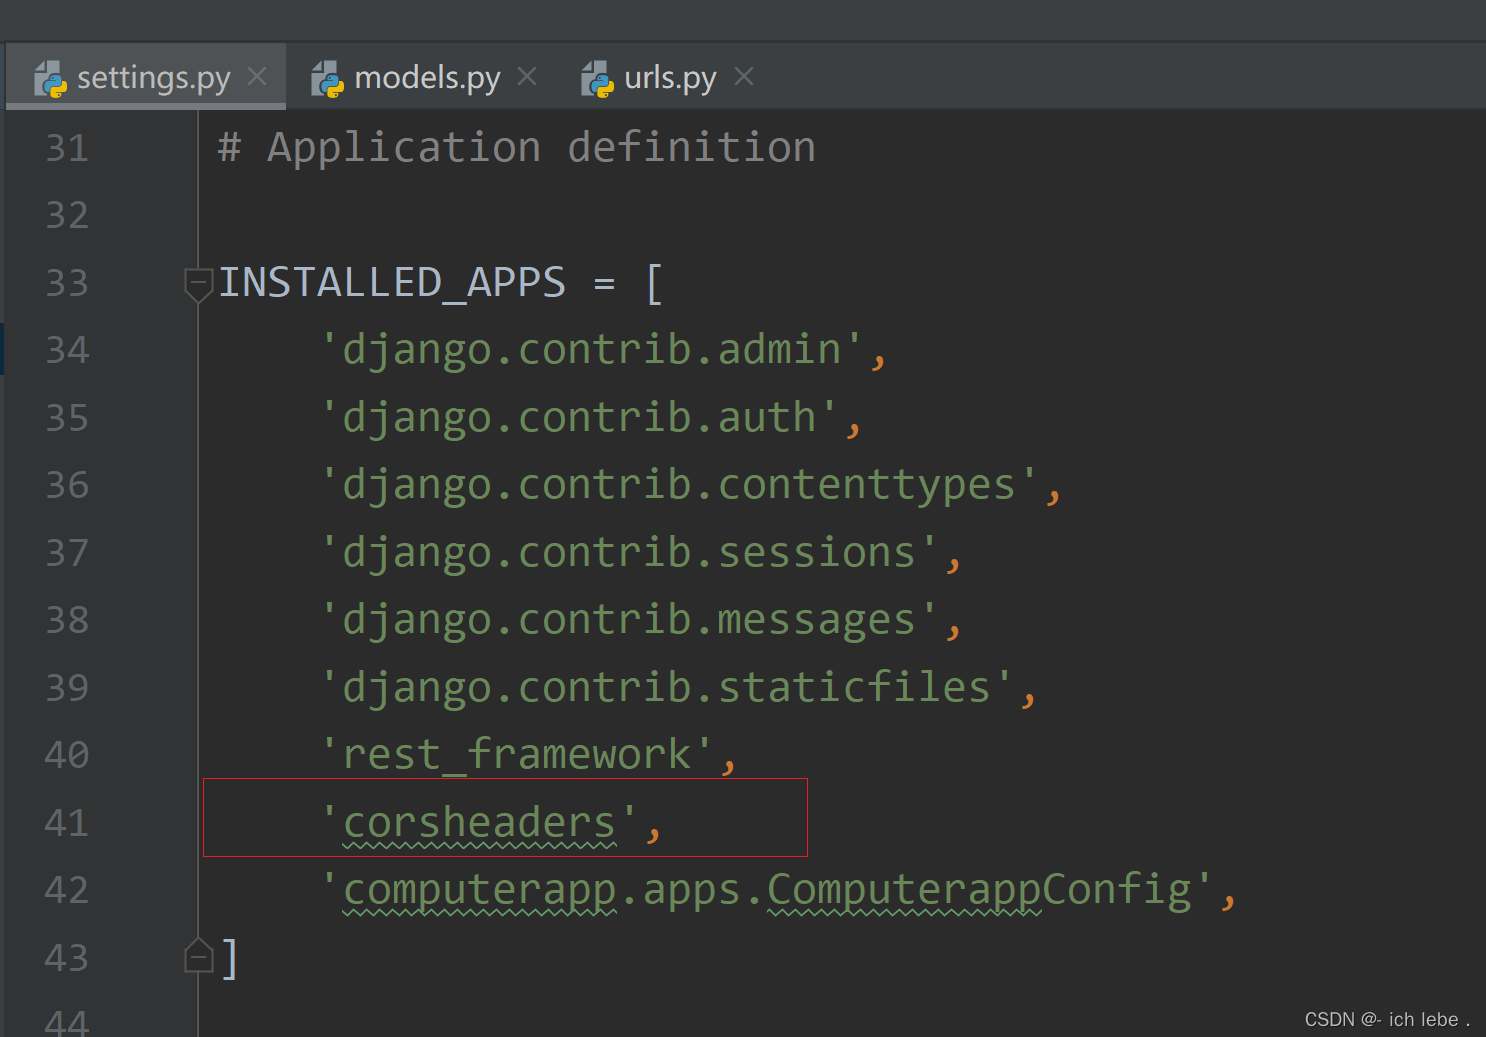
Task: Click the 'django.contrib.sessions' string
Action: click(630, 553)
